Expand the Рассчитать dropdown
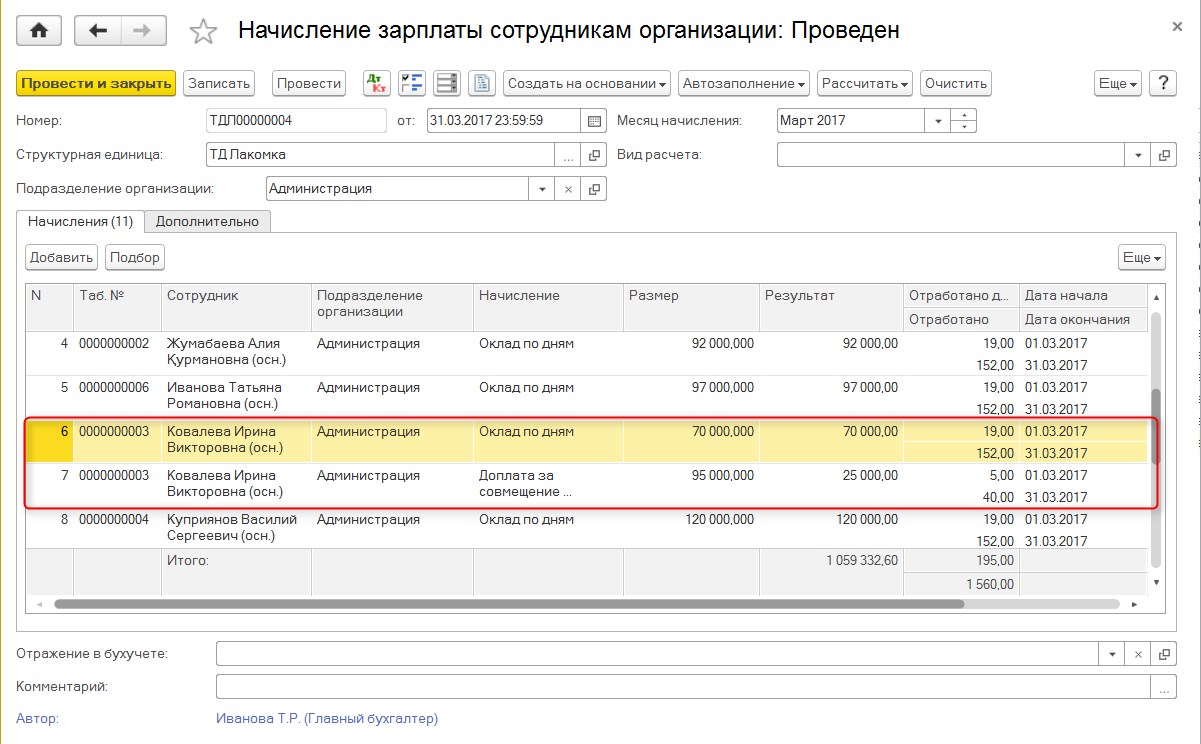1201x744 pixels. (864, 83)
